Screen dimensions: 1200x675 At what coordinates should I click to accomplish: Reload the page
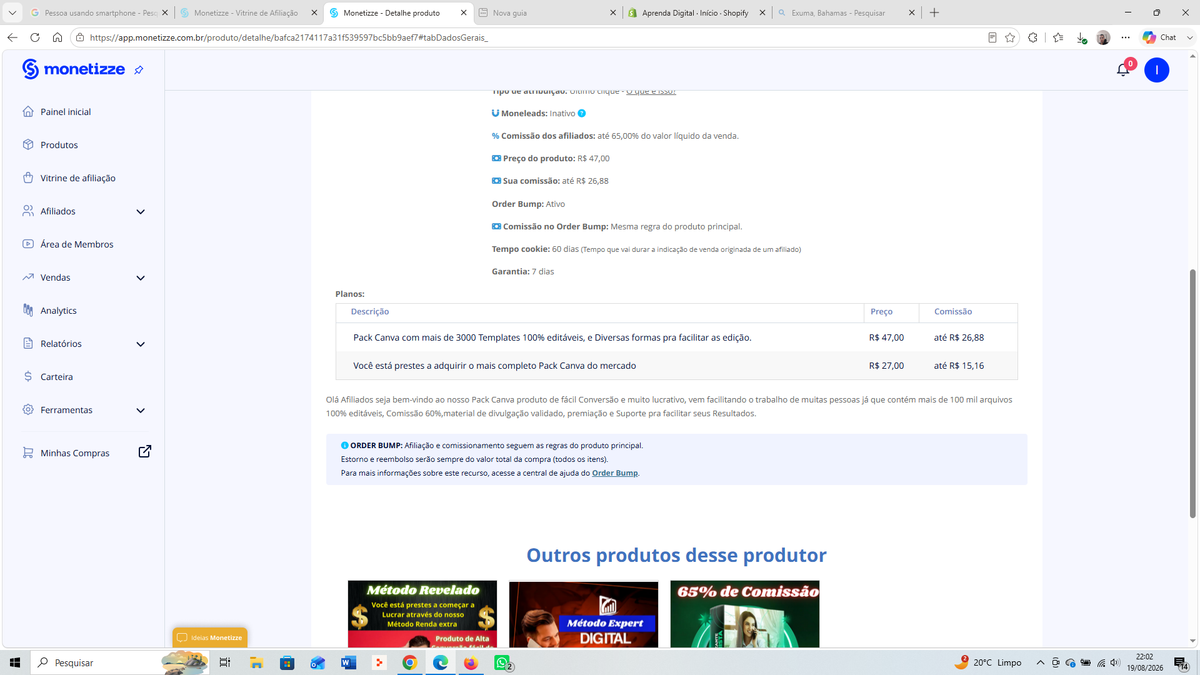pos(35,37)
